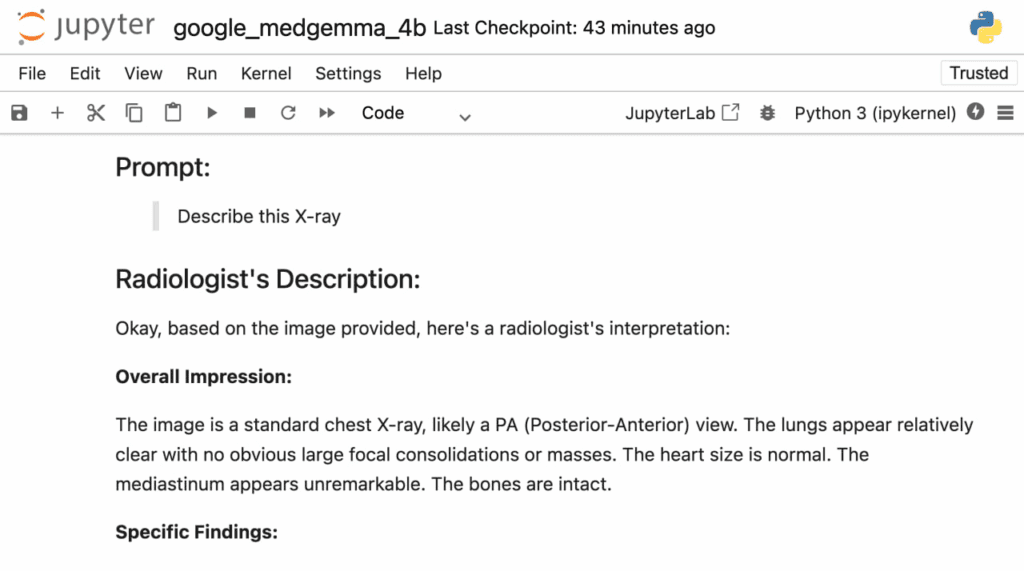This screenshot has height=571, width=1024.
Task: Open the hamburger sidebar menu icon
Action: (1005, 113)
